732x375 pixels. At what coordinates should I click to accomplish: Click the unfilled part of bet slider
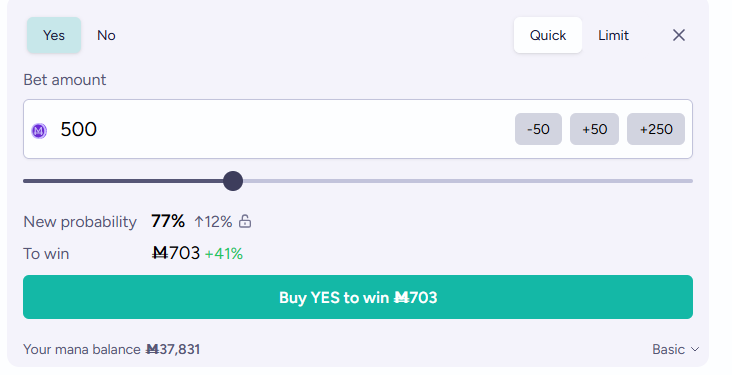click(x=468, y=181)
